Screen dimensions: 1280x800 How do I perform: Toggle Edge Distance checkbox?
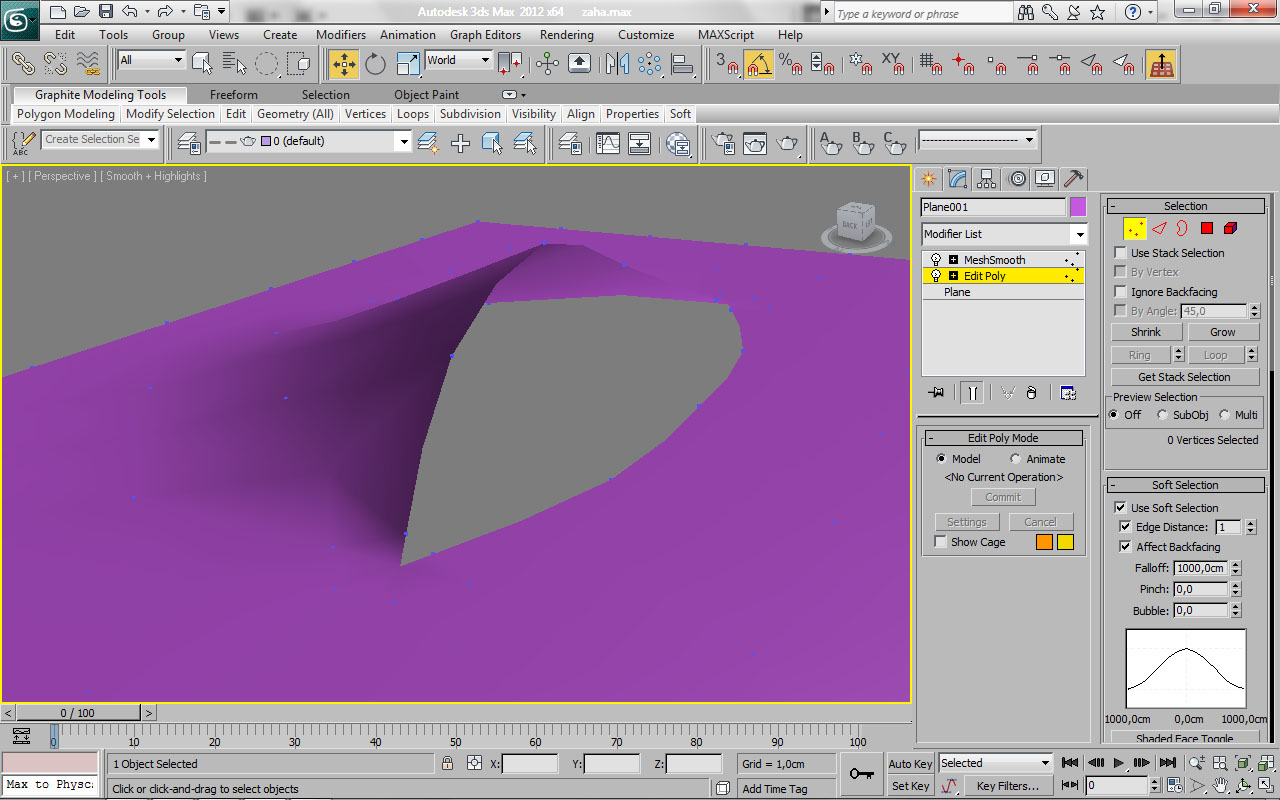[x=1127, y=527]
